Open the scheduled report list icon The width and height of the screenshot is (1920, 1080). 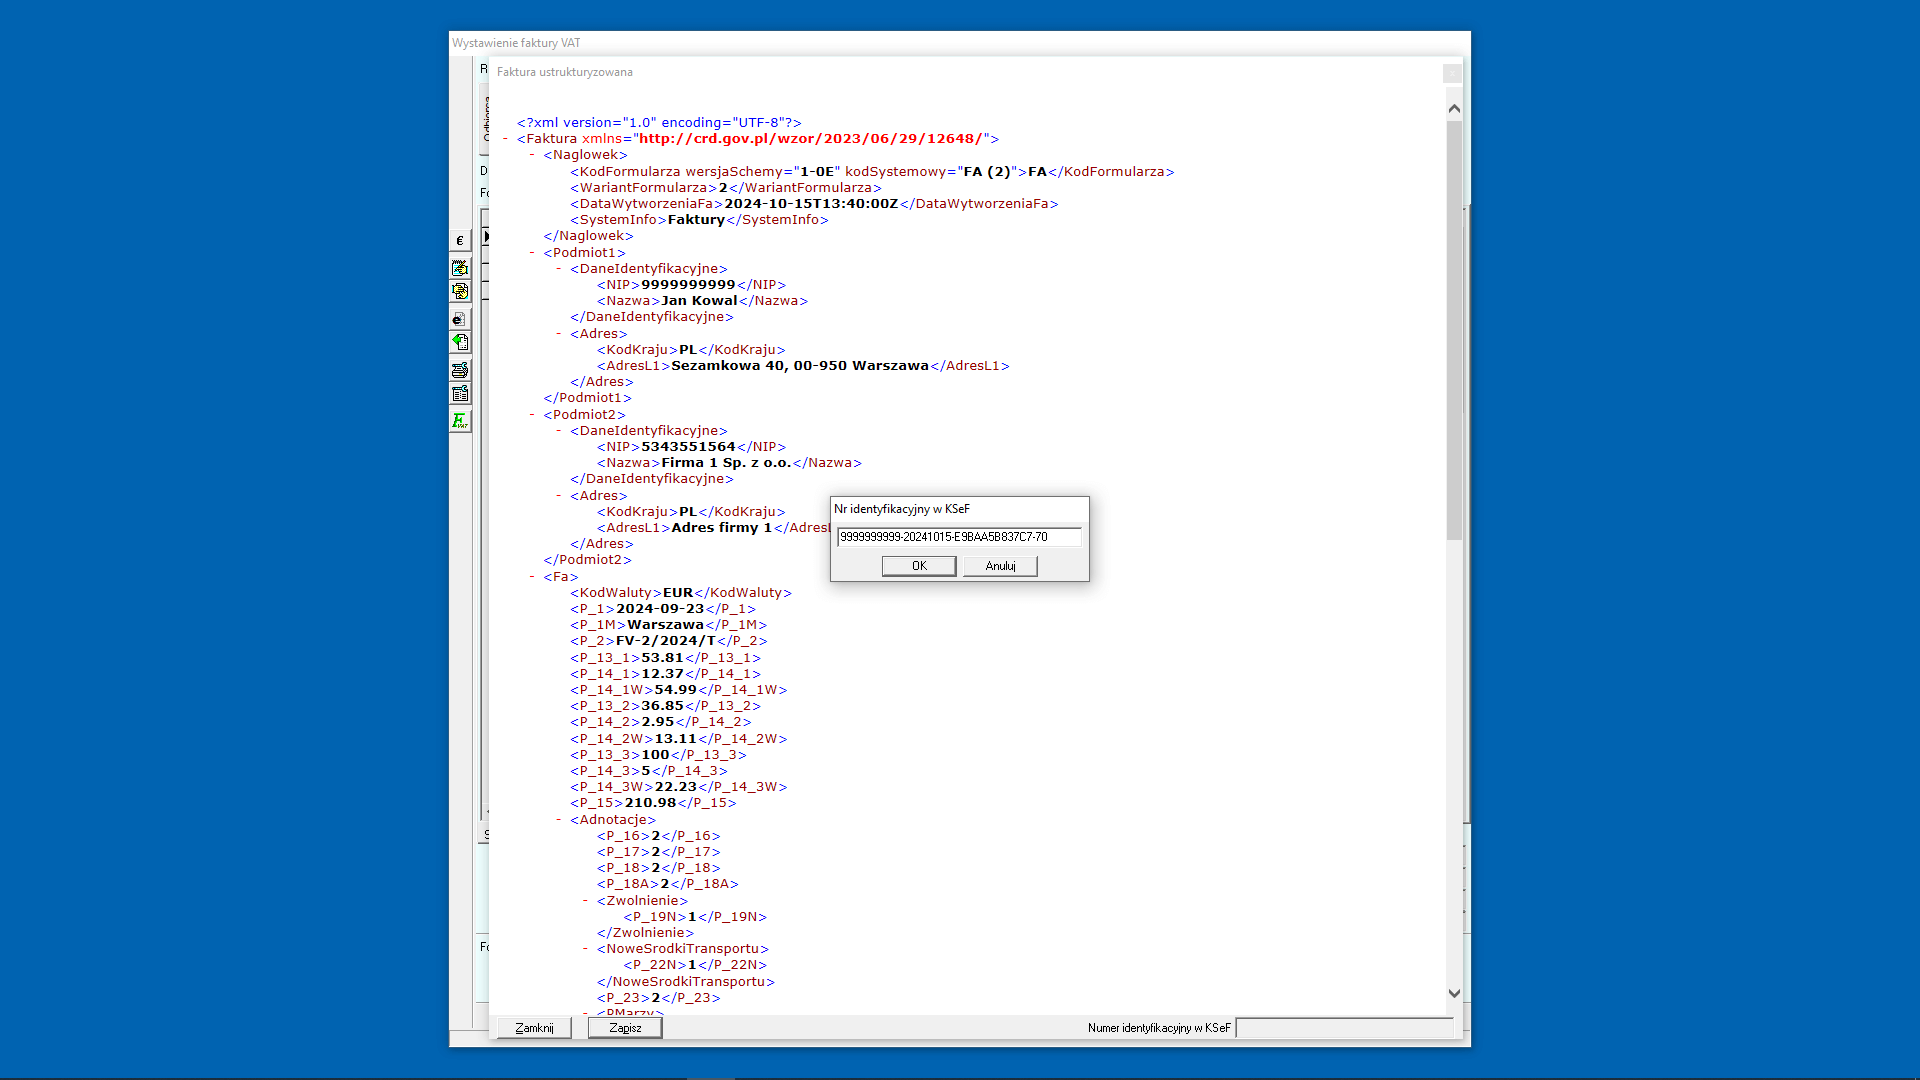coord(460,393)
